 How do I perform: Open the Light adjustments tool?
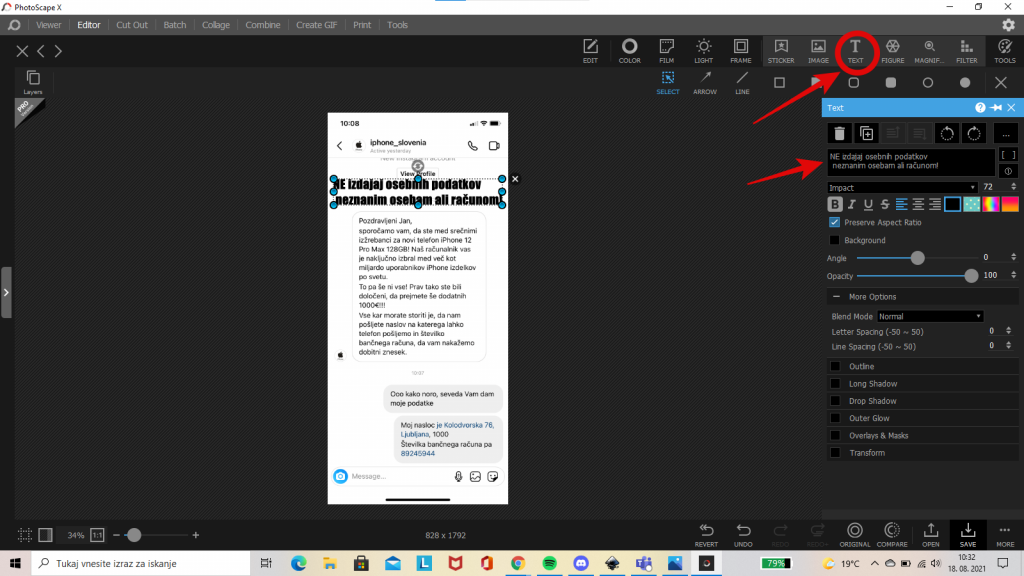pos(703,51)
